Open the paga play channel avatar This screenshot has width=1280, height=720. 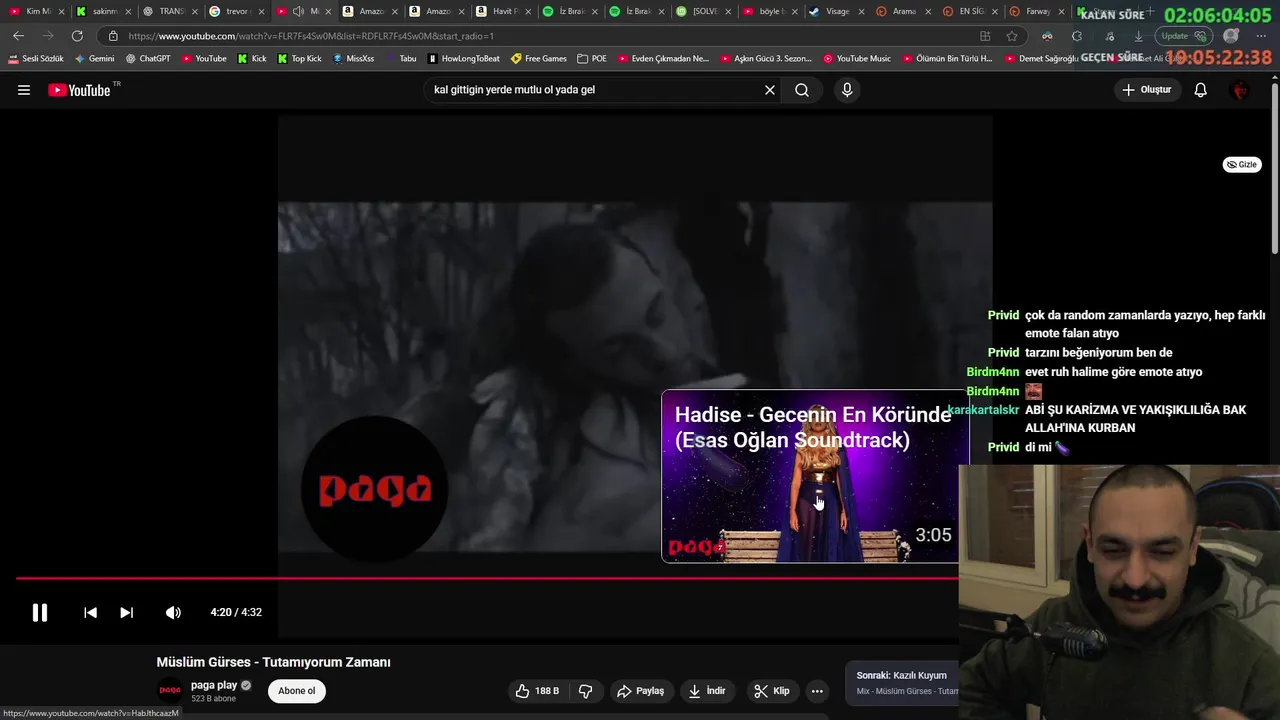tap(171, 690)
